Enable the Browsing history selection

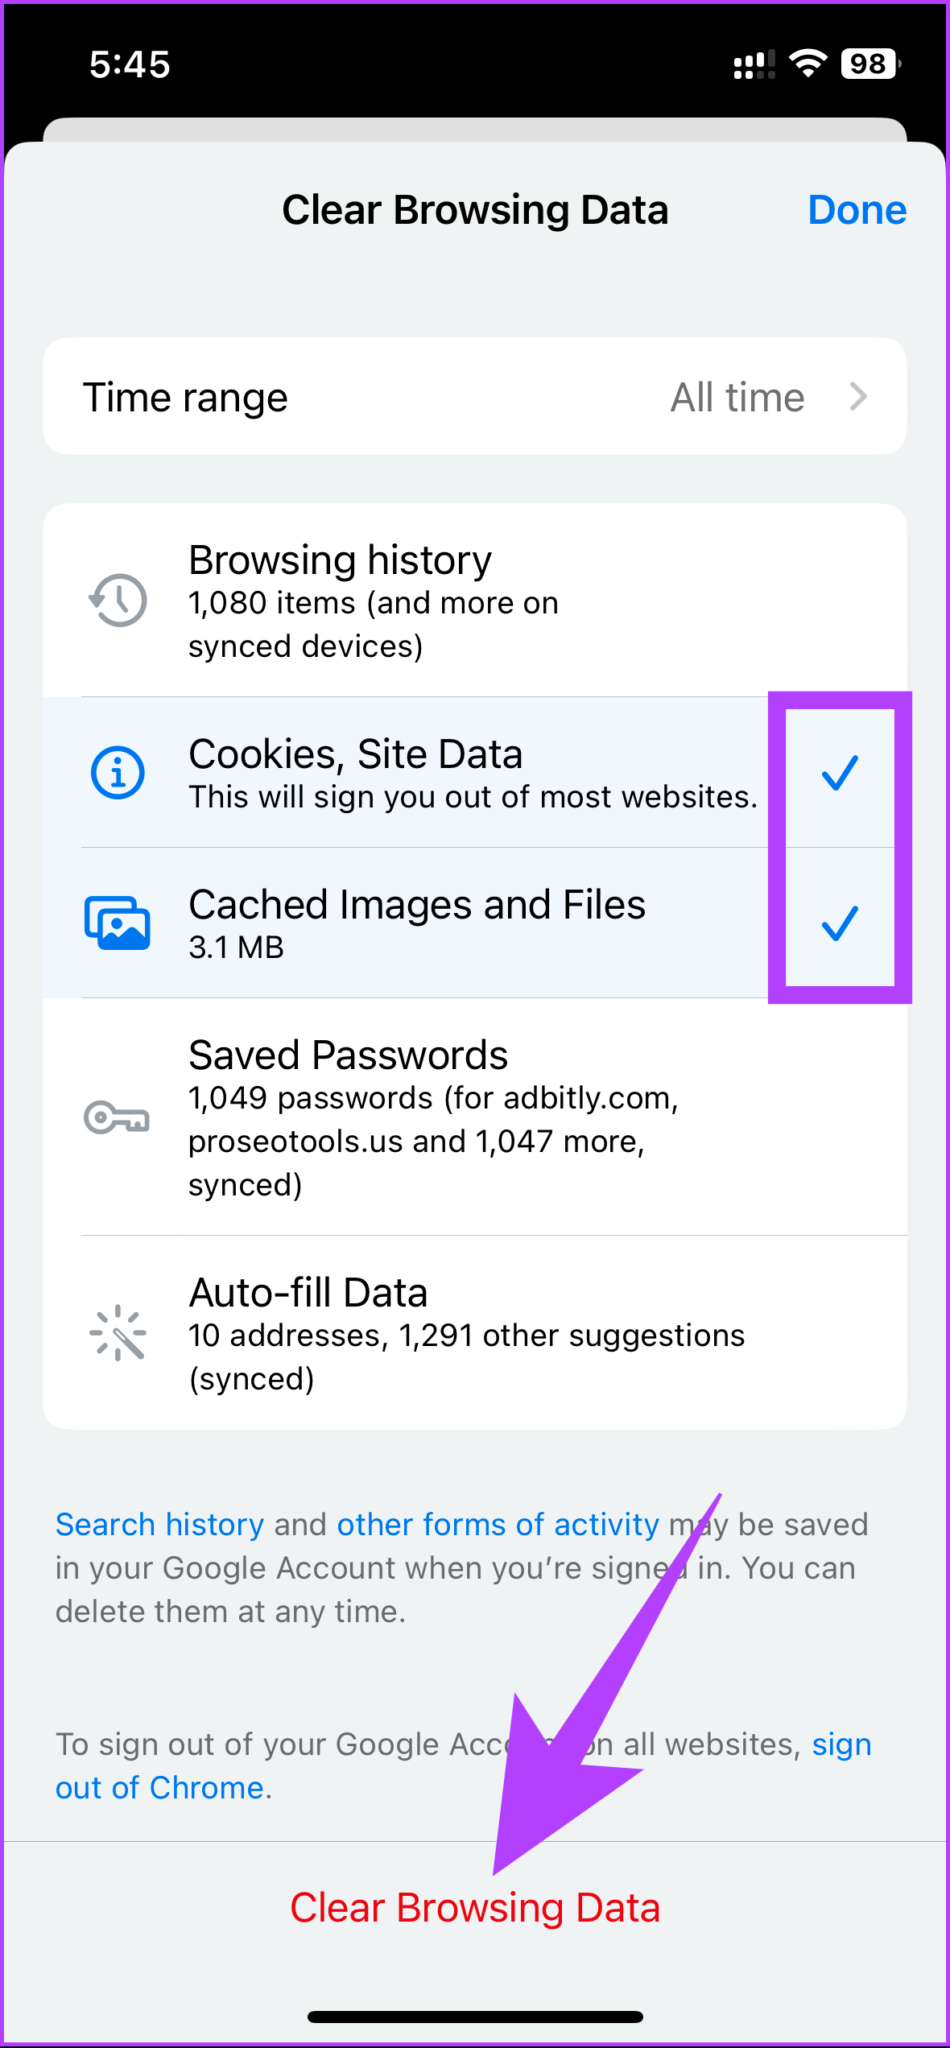[475, 599]
